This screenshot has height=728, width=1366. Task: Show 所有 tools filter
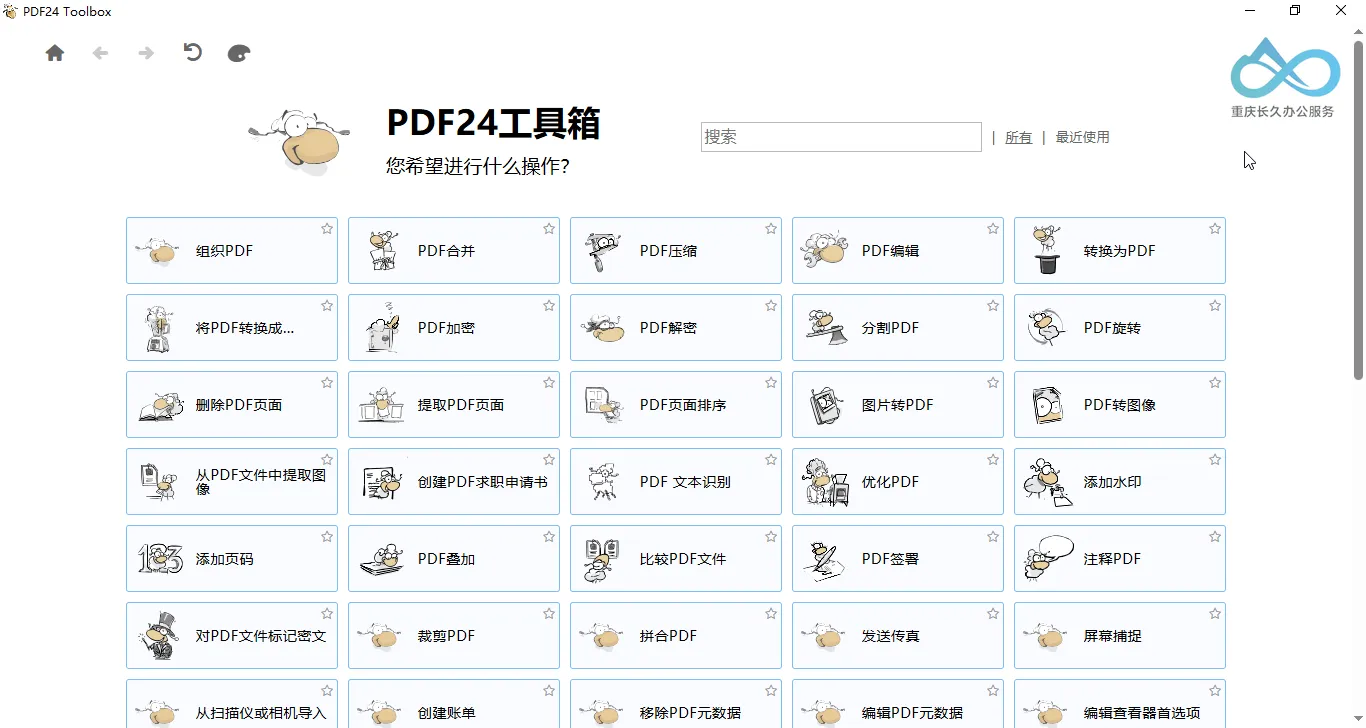click(x=1018, y=137)
